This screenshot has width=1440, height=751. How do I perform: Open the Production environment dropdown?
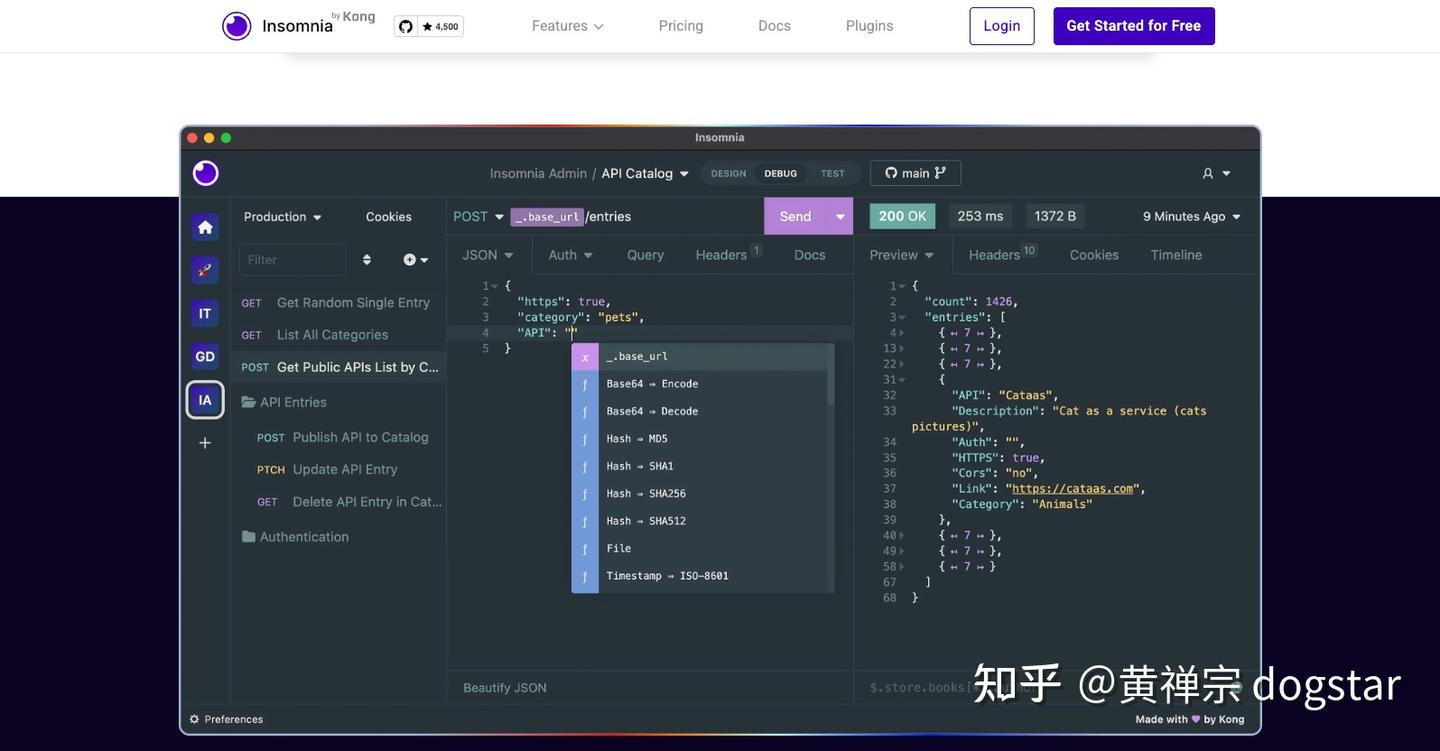tap(283, 217)
